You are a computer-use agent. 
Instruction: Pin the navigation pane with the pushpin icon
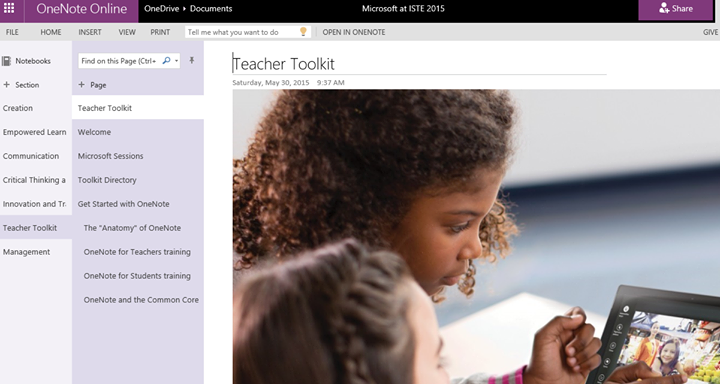192,60
